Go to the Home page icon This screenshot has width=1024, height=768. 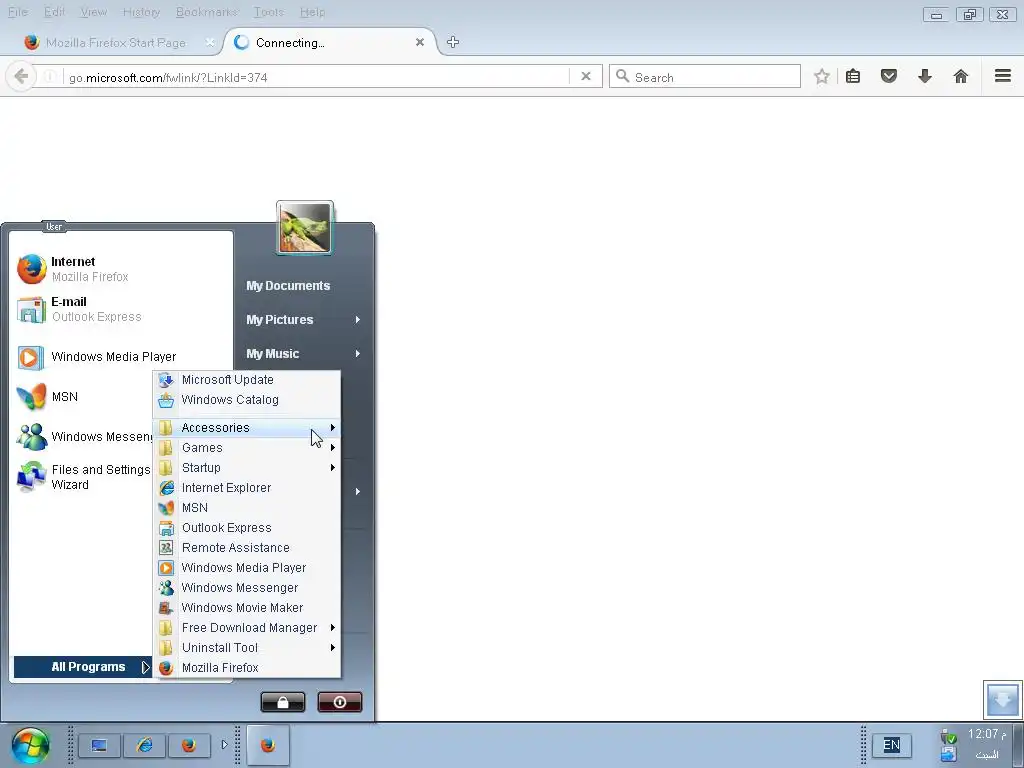[x=961, y=76]
